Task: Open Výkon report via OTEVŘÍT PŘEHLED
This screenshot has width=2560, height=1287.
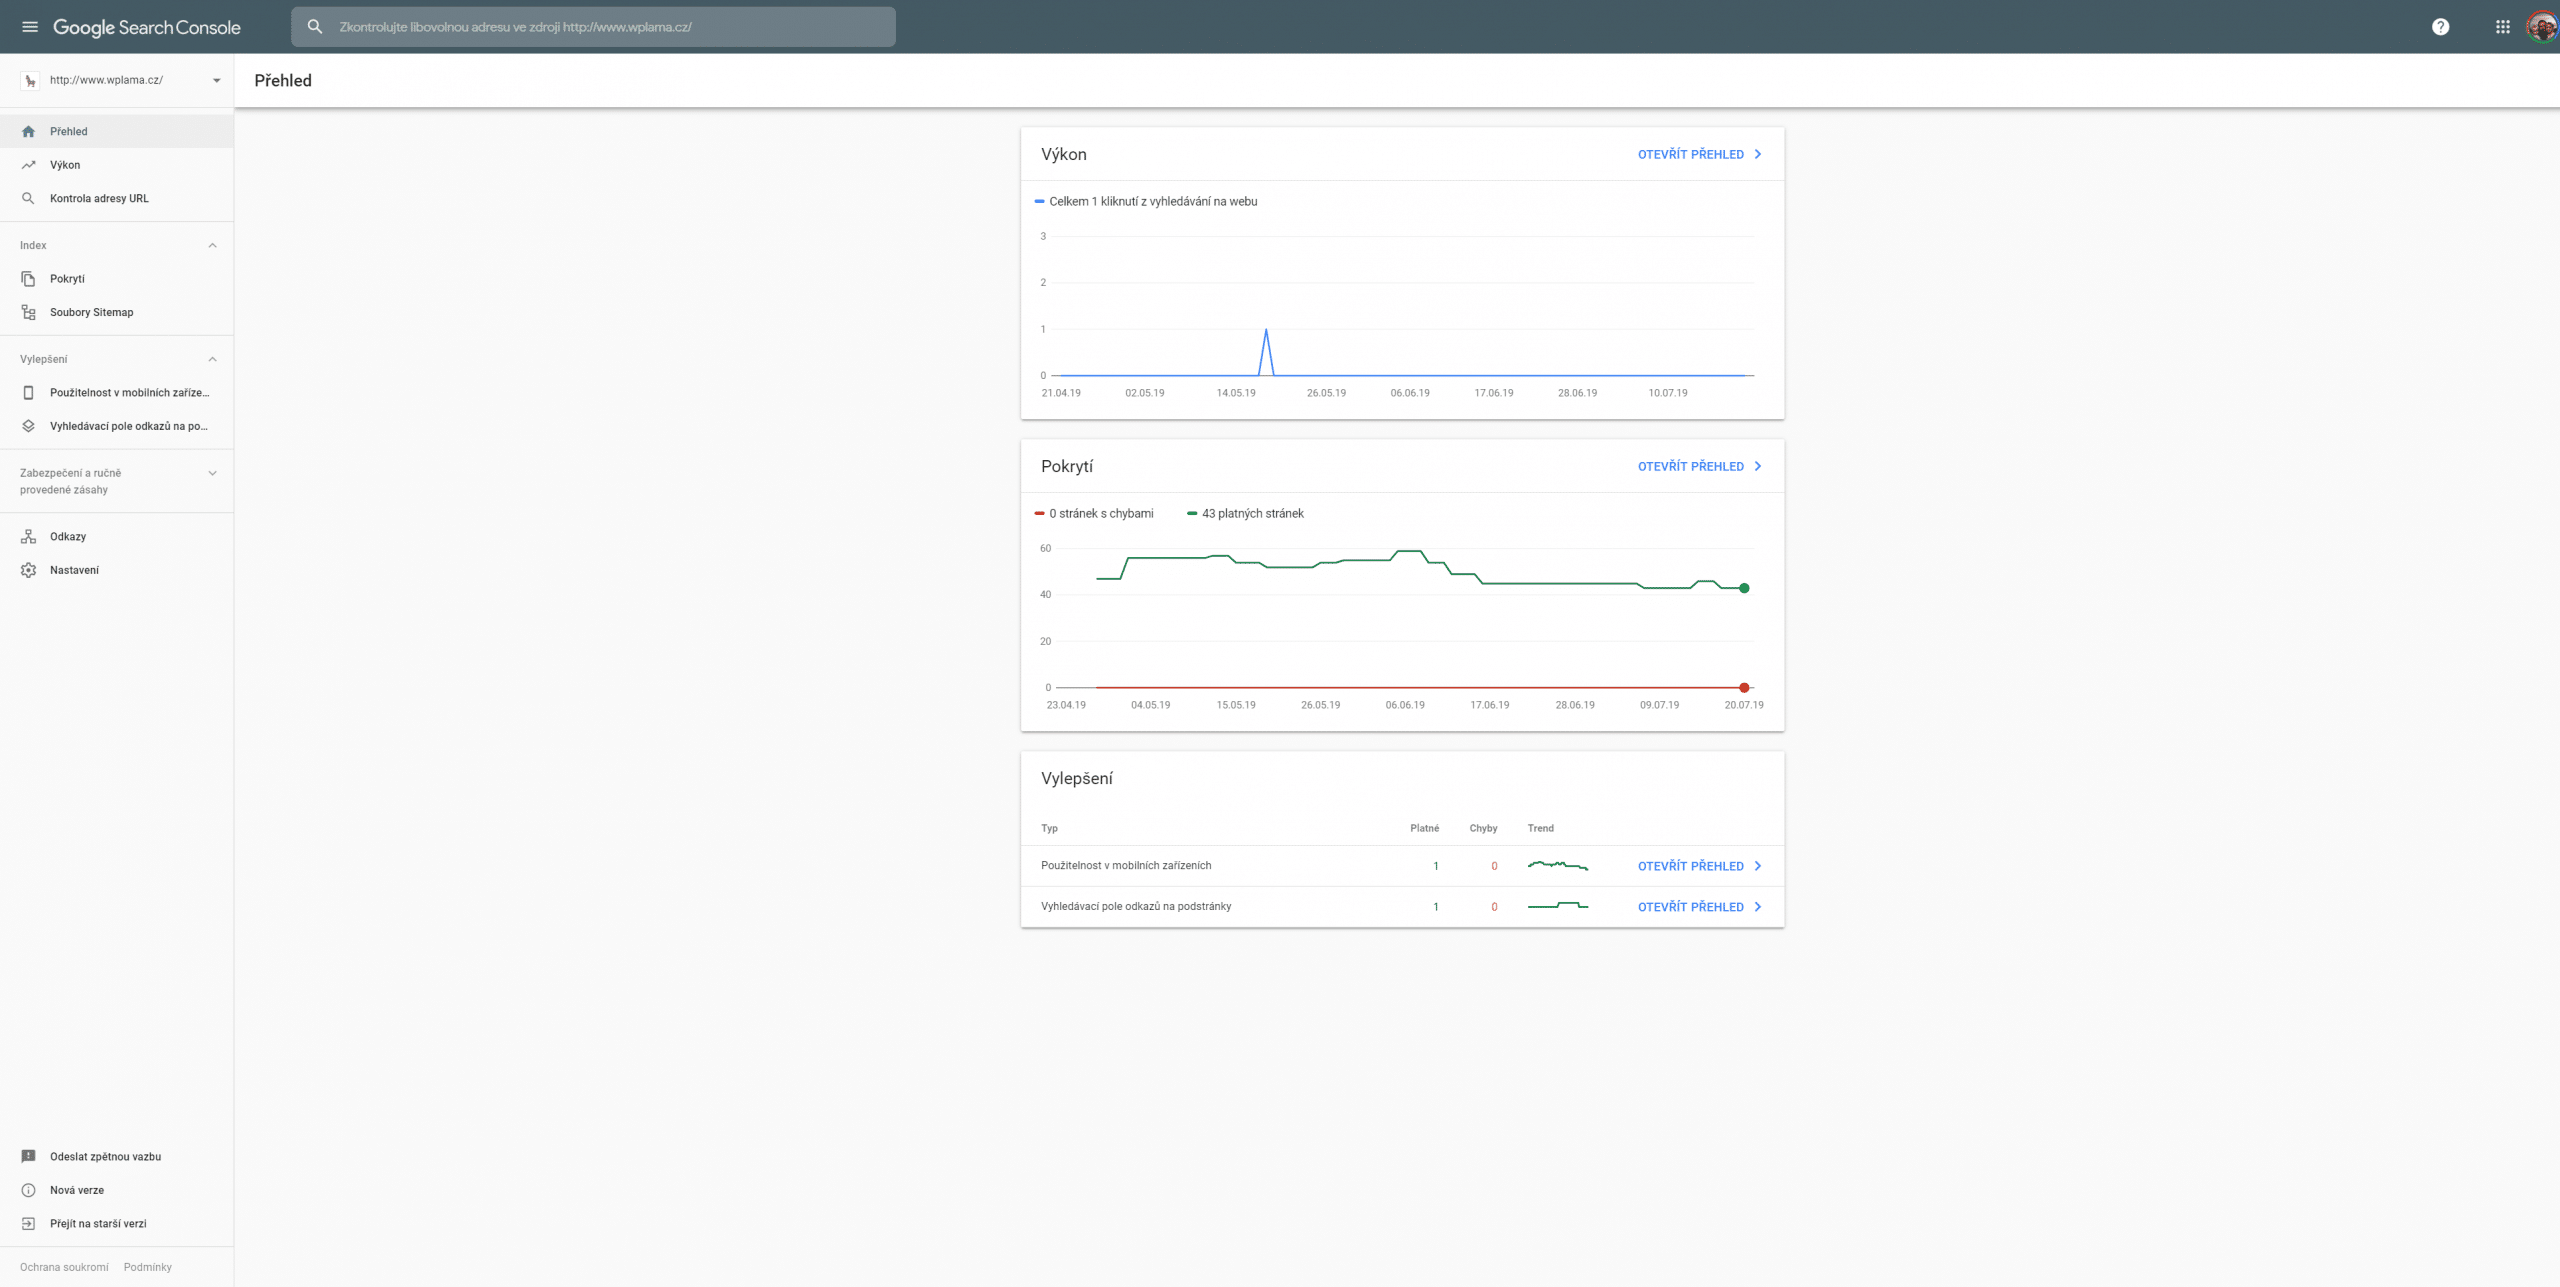Action: [x=1690, y=154]
